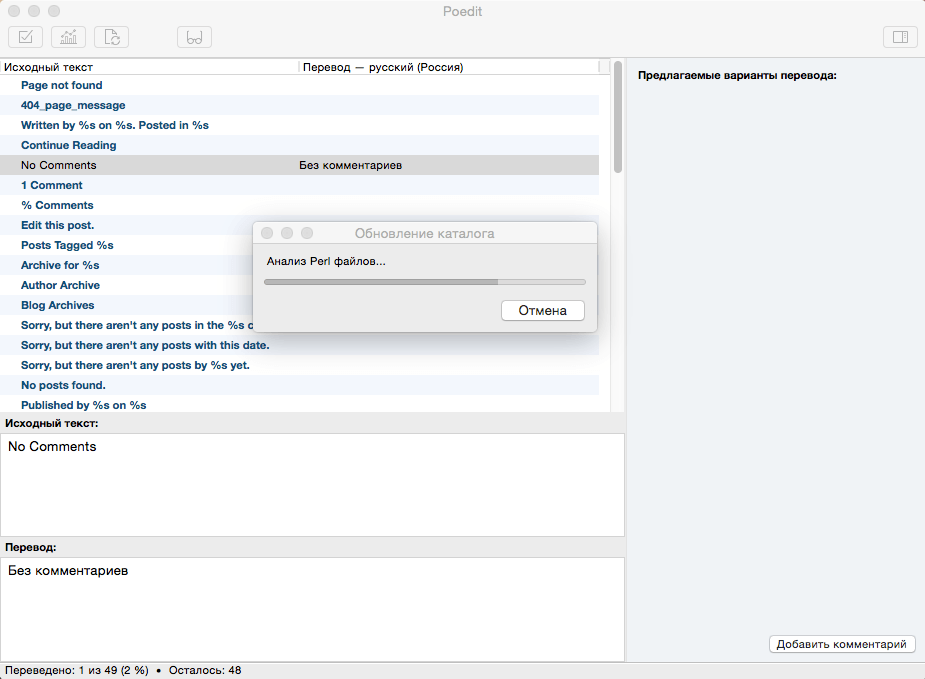Click the bold 'Исходный текст:' section label
This screenshot has height=679, width=925.
[52, 424]
